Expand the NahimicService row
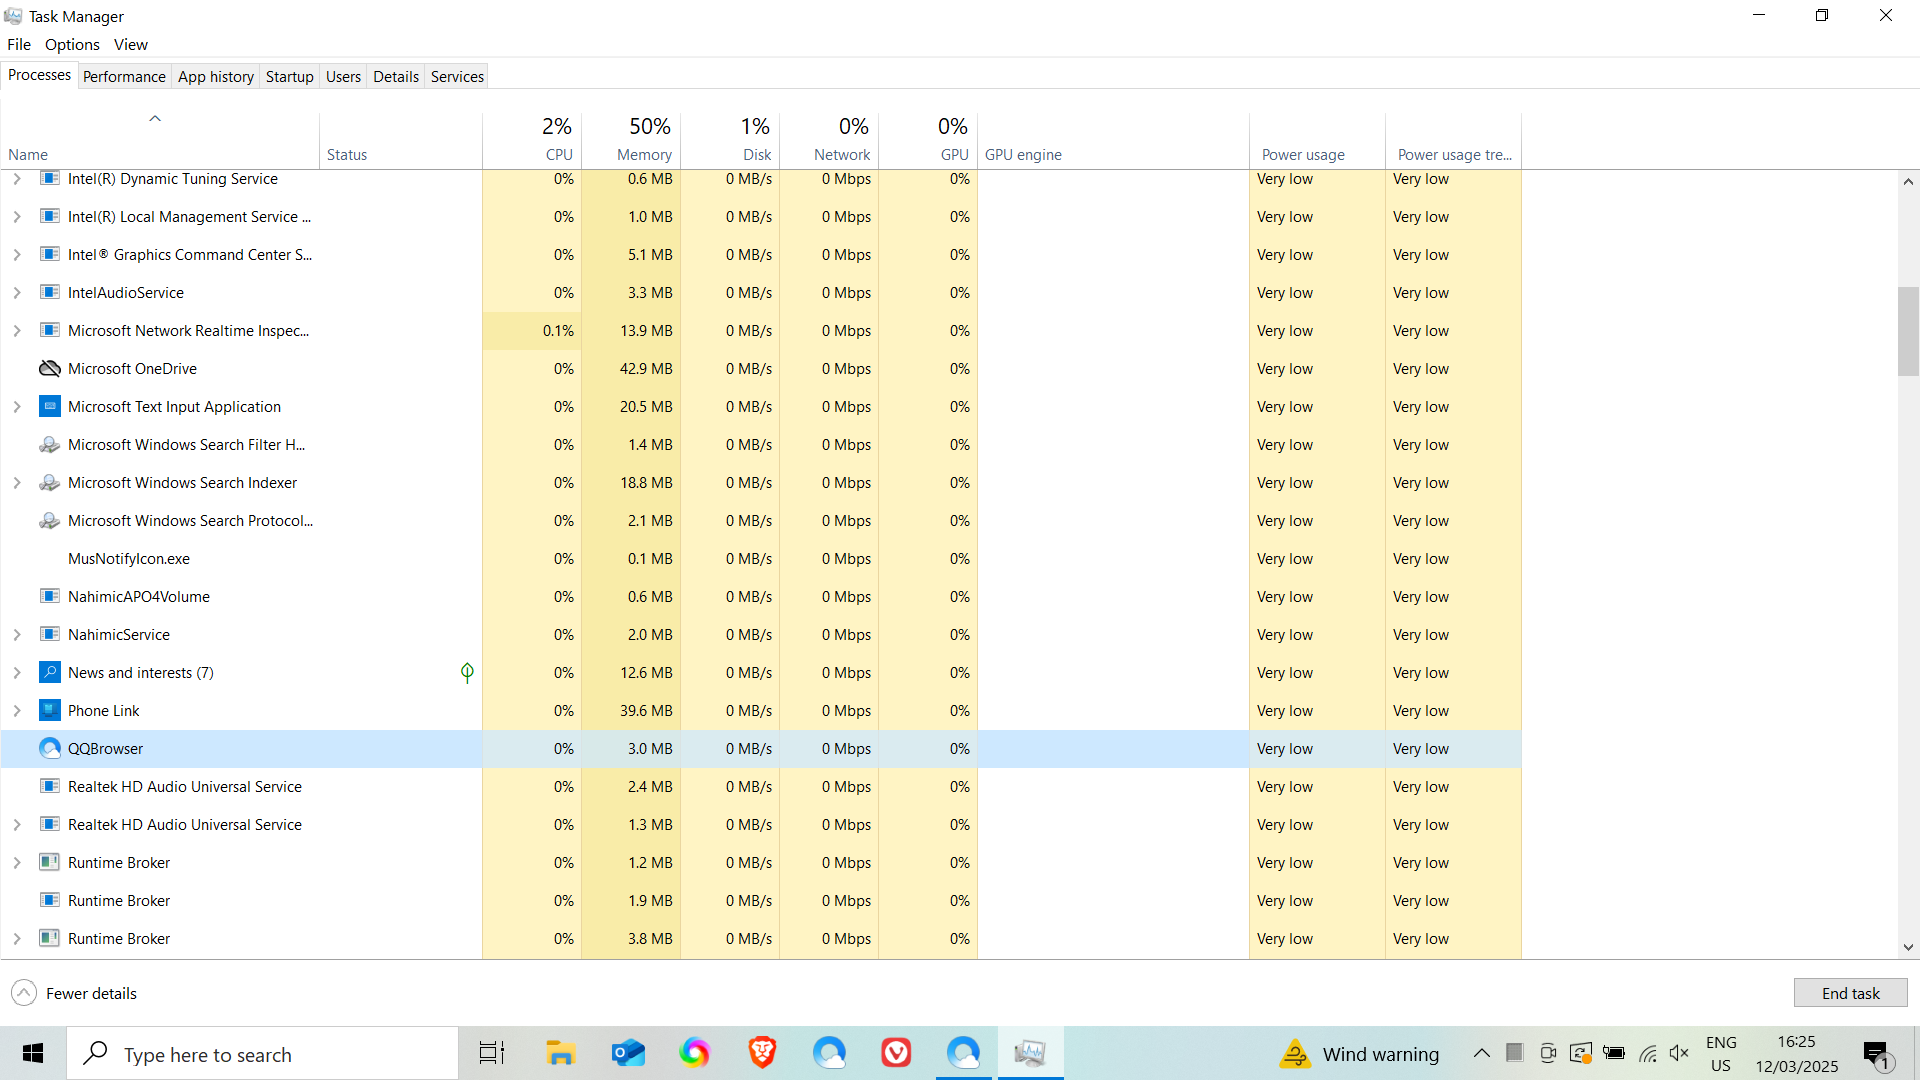This screenshot has height=1080, width=1920. 17,635
